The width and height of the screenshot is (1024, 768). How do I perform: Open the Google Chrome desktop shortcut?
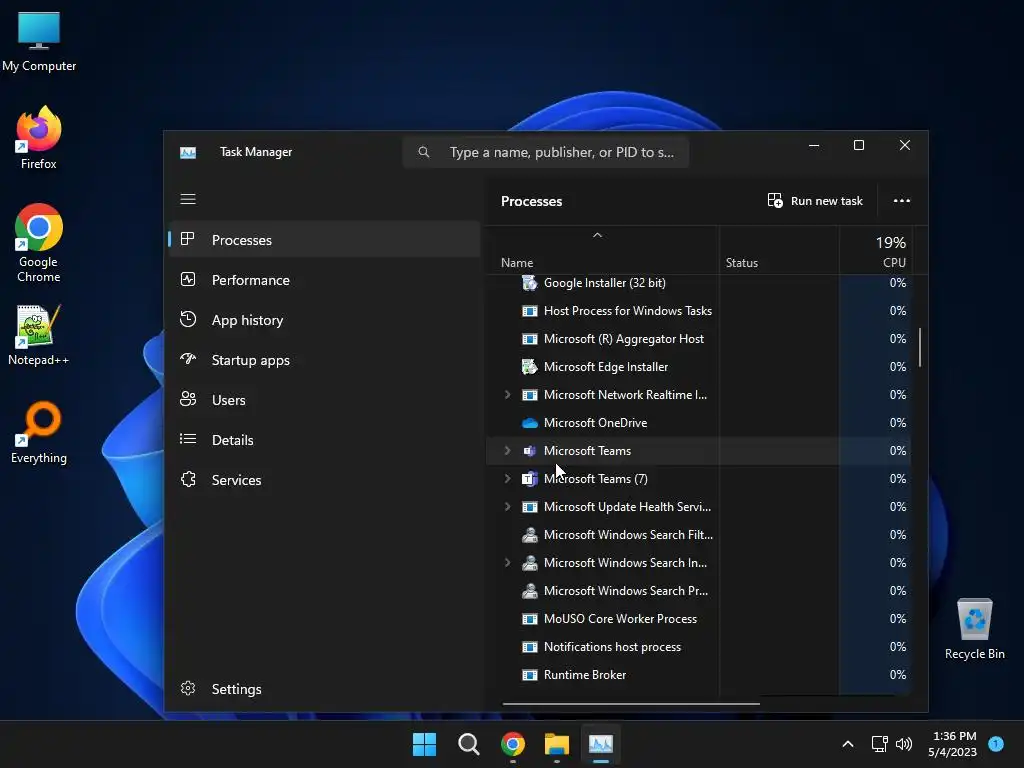coord(39,243)
